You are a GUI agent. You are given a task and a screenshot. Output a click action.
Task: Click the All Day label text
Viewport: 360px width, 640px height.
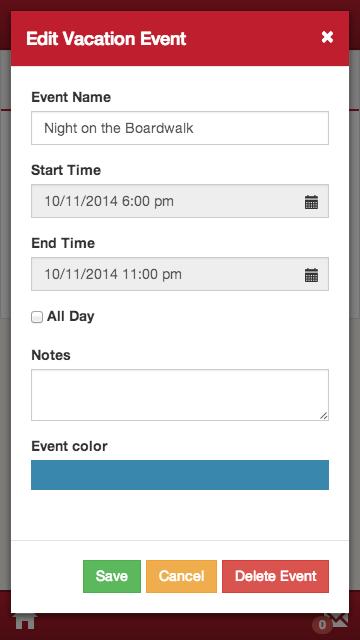coord(71,316)
